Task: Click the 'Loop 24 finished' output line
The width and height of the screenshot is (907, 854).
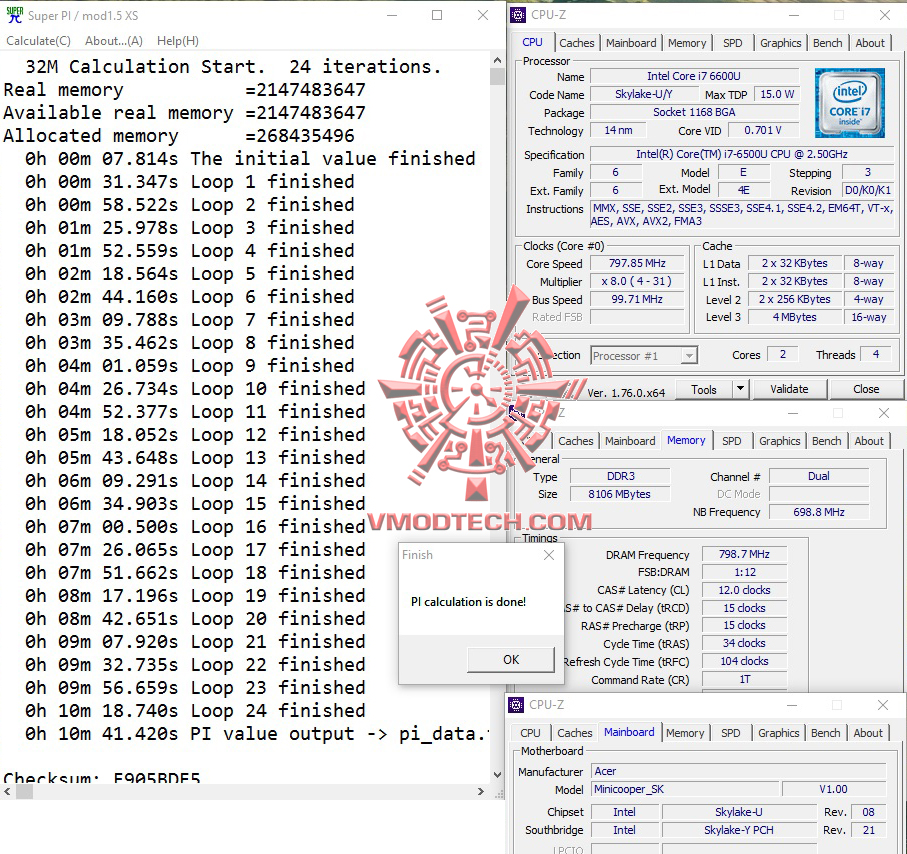Action: [195, 711]
